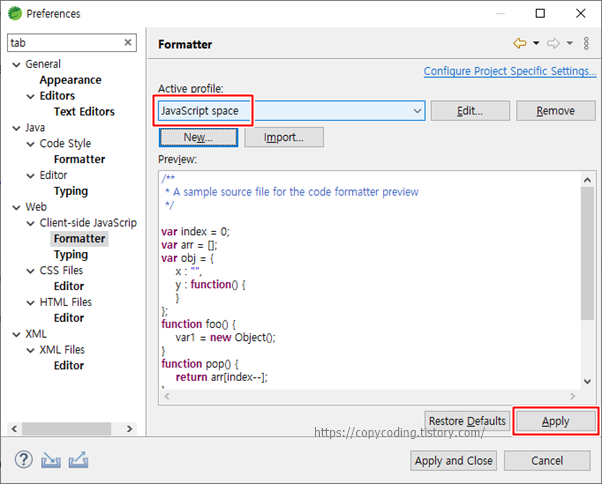Select Text Editors in the tree
Screen dimensions: 602x484
point(84,111)
